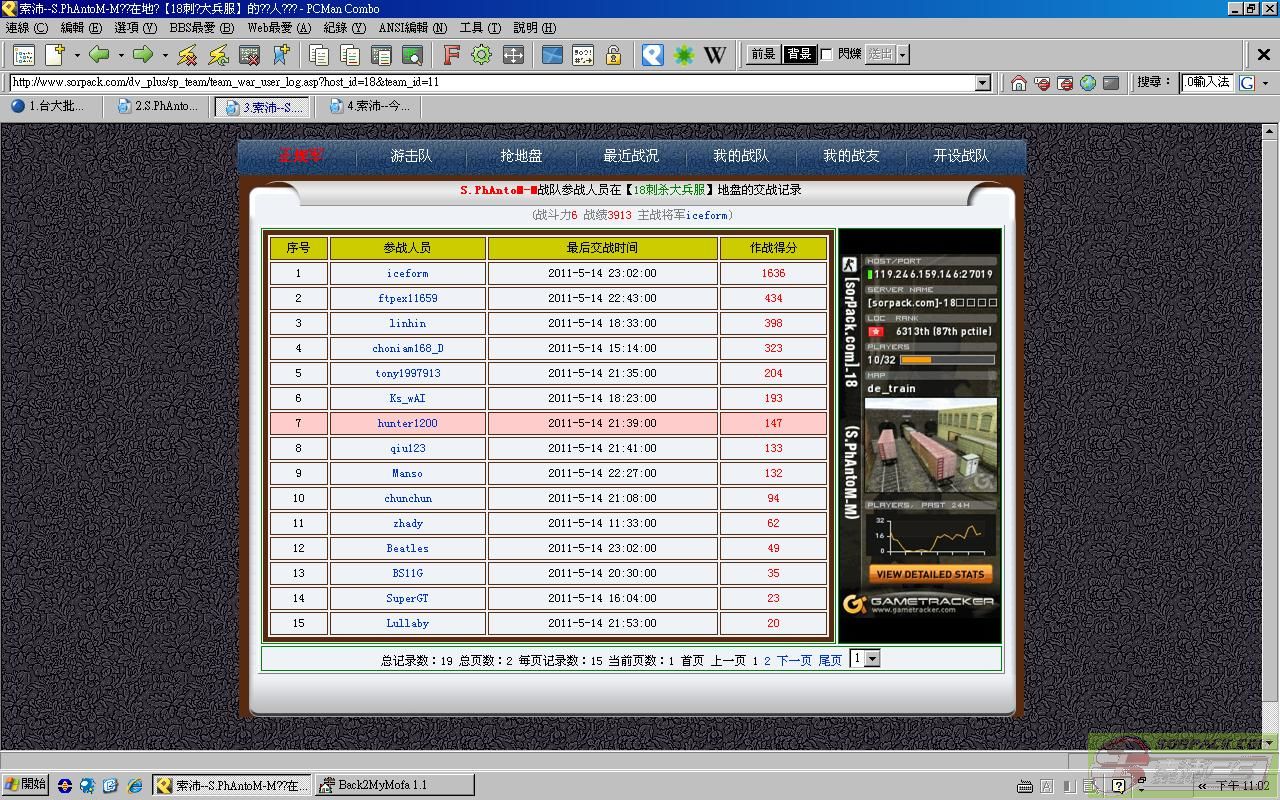Expand the address bar URL dropdown

click(x=982, y=83)
